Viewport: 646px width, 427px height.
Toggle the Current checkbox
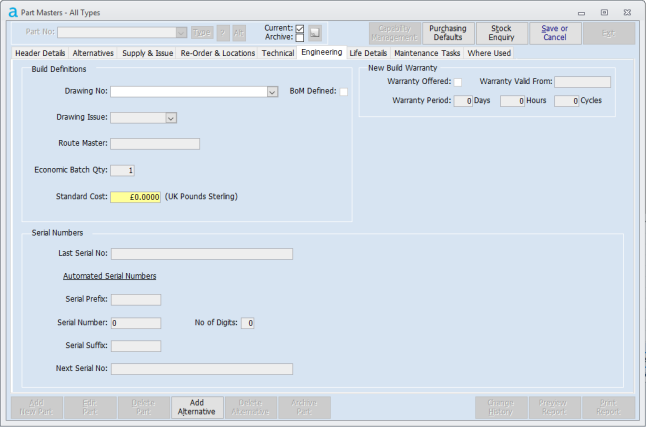[299, 28]
